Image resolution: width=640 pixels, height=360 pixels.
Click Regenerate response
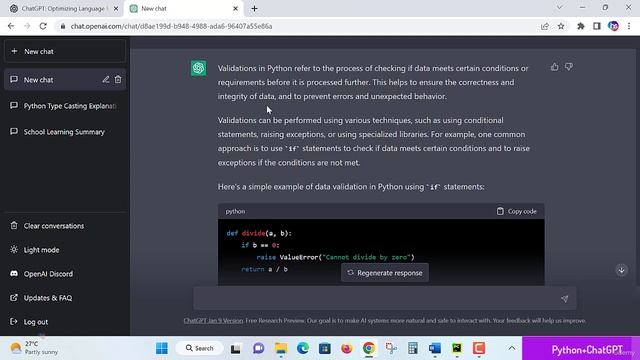click(x=385, y=273)
